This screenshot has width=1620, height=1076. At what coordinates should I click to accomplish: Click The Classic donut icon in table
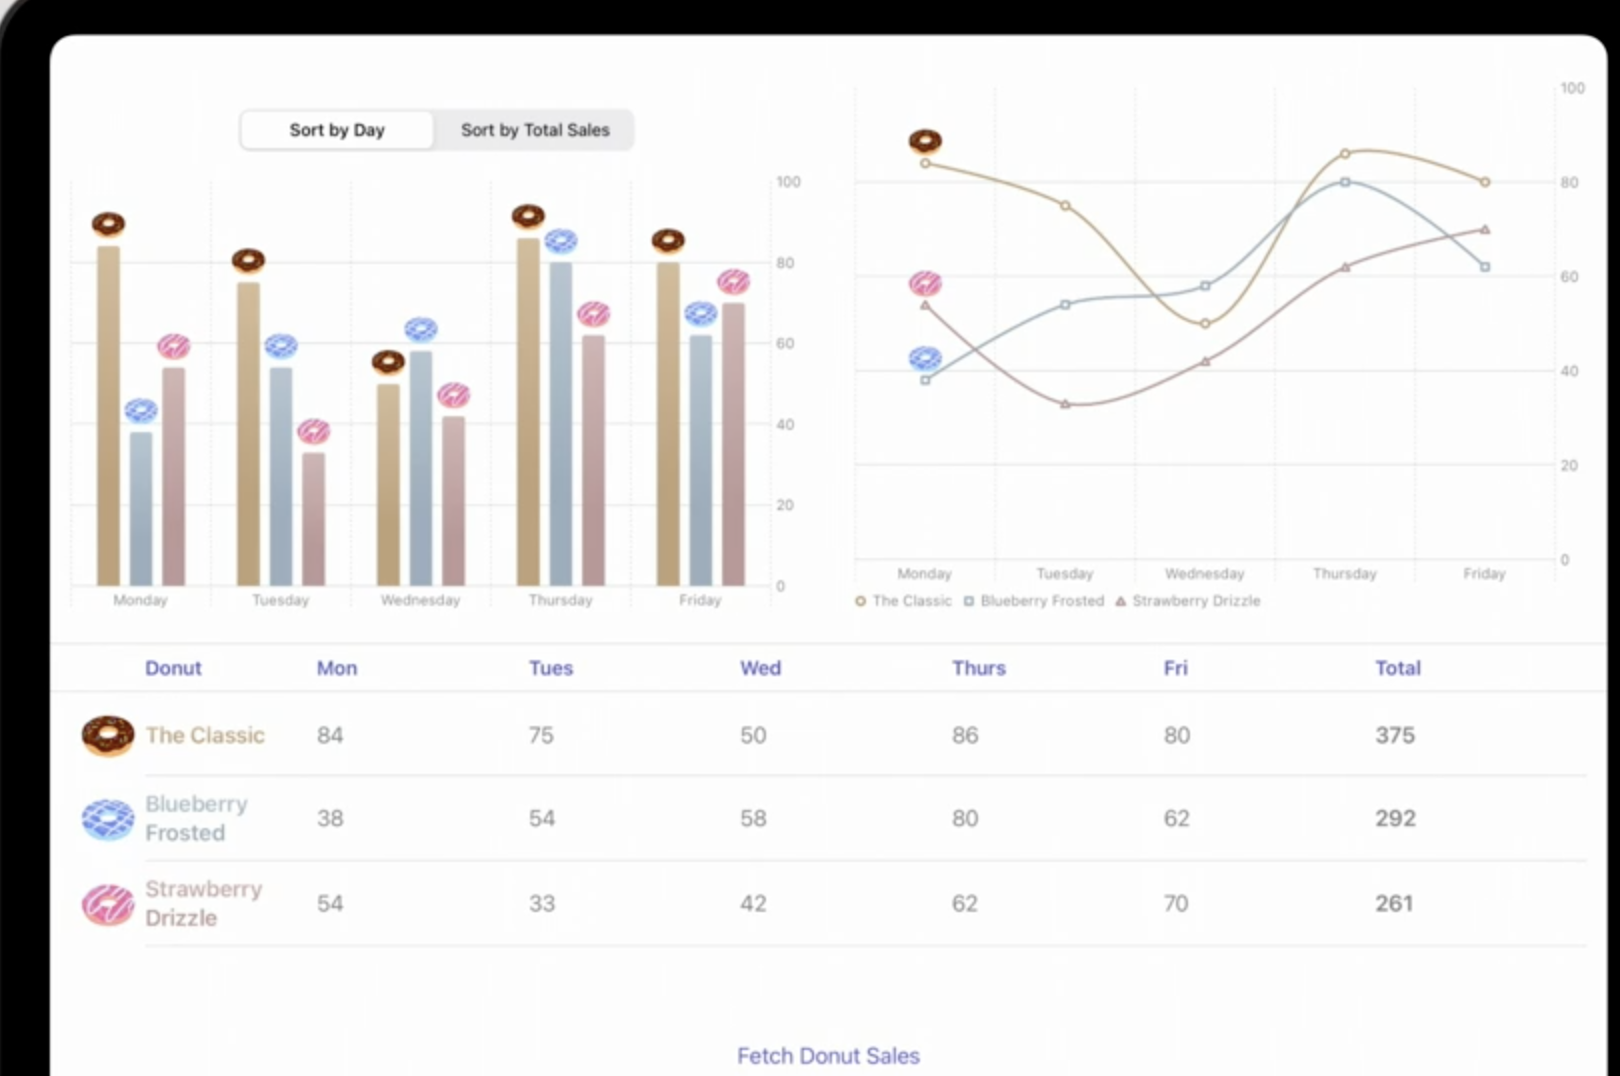[108, 736]
